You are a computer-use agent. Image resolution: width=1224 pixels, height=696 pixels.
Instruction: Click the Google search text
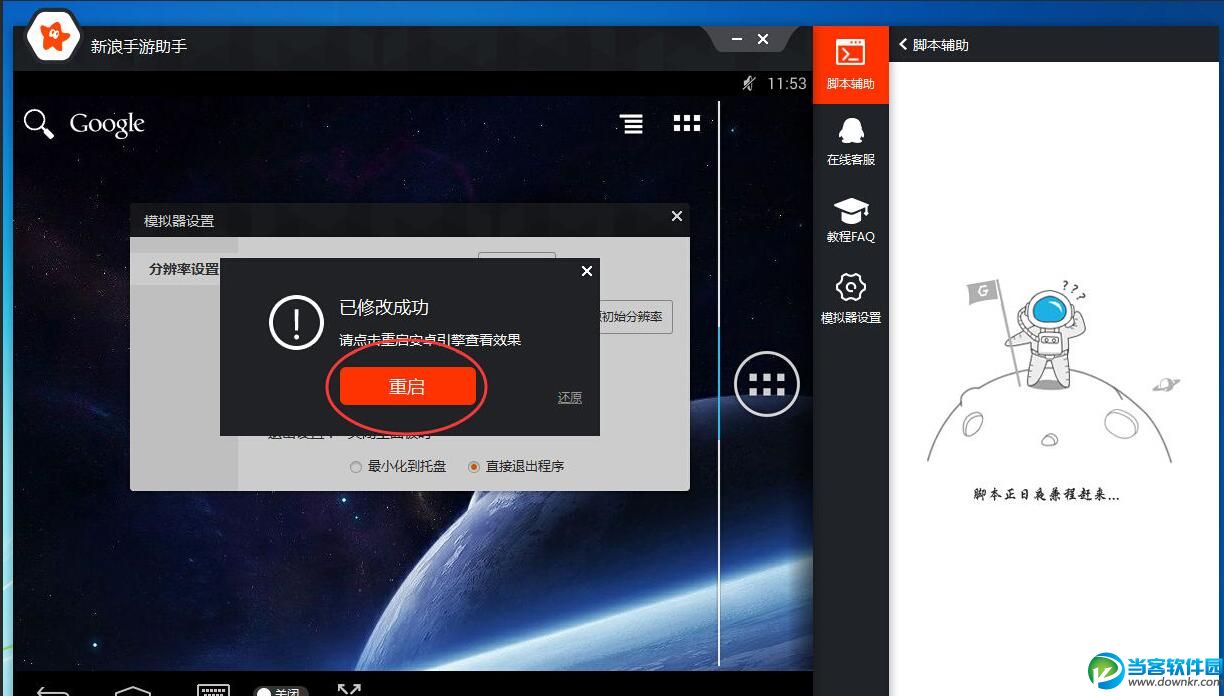tap(107, 125)
